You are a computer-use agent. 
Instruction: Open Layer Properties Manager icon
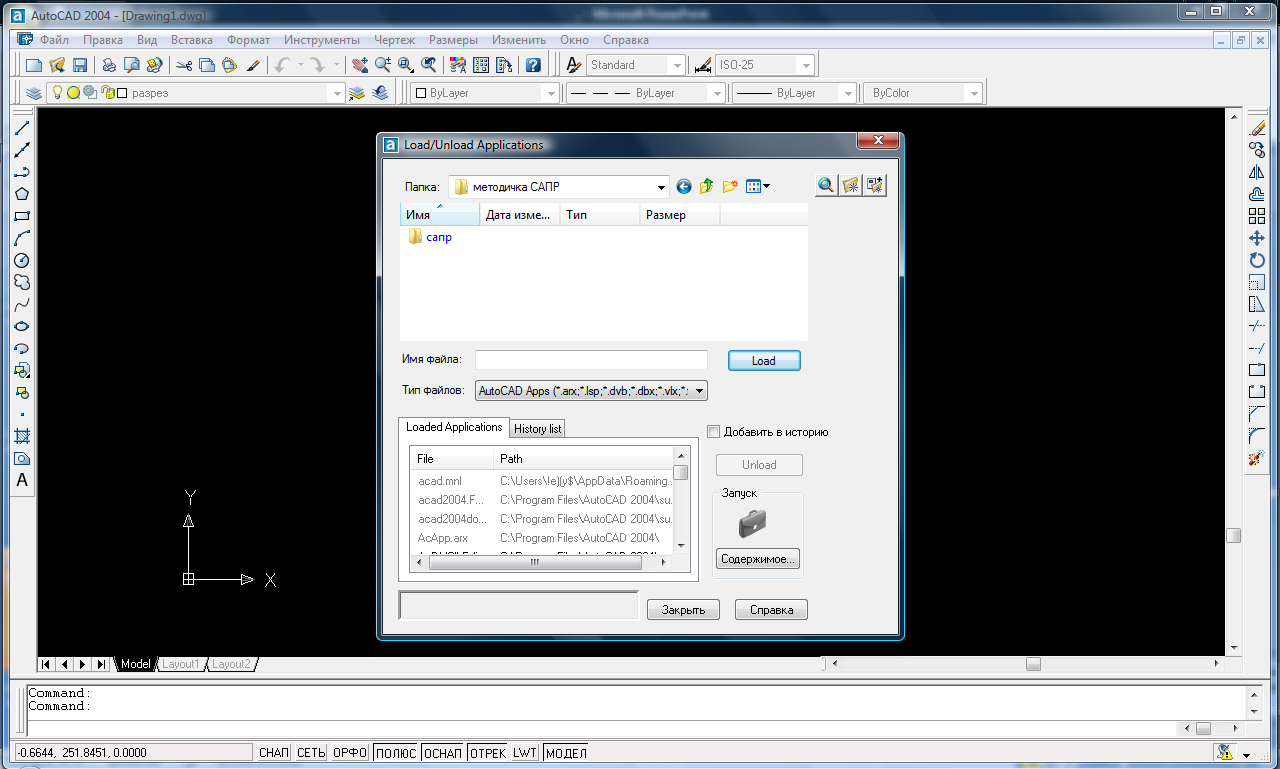(x=34, y=93)
